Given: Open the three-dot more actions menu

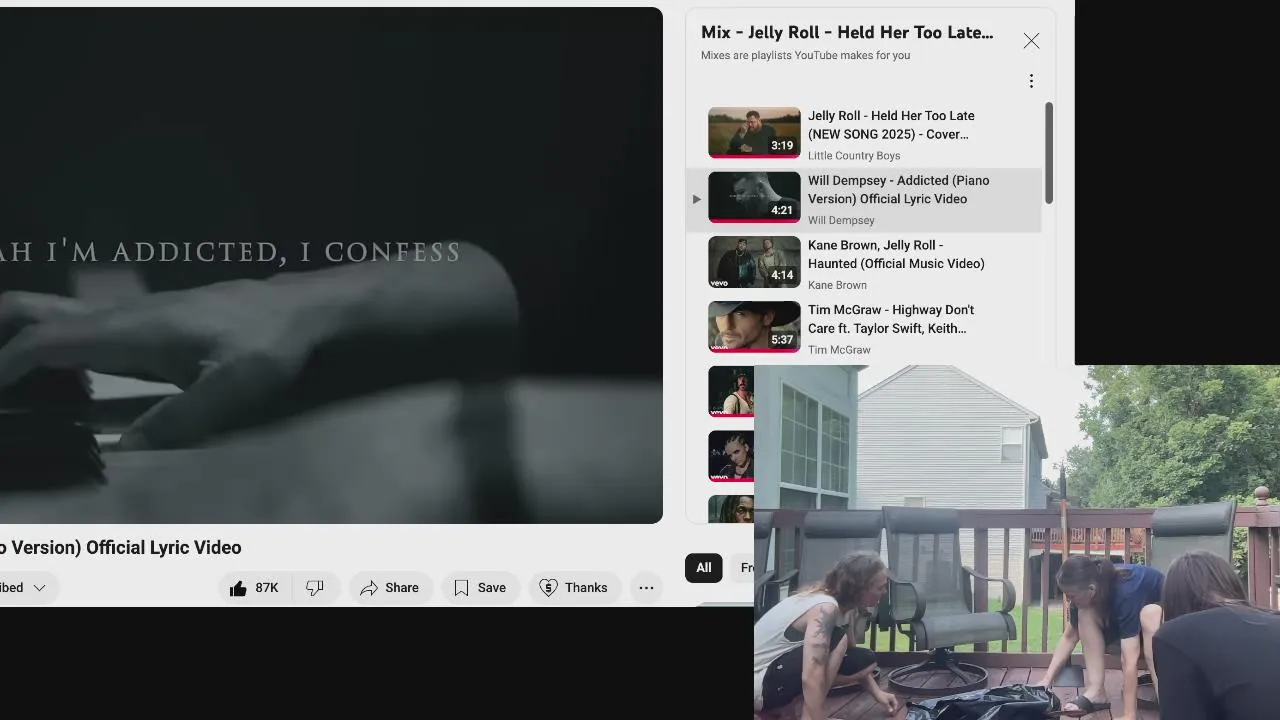Looking at the screenshot, I should click(x=647, y=588).
